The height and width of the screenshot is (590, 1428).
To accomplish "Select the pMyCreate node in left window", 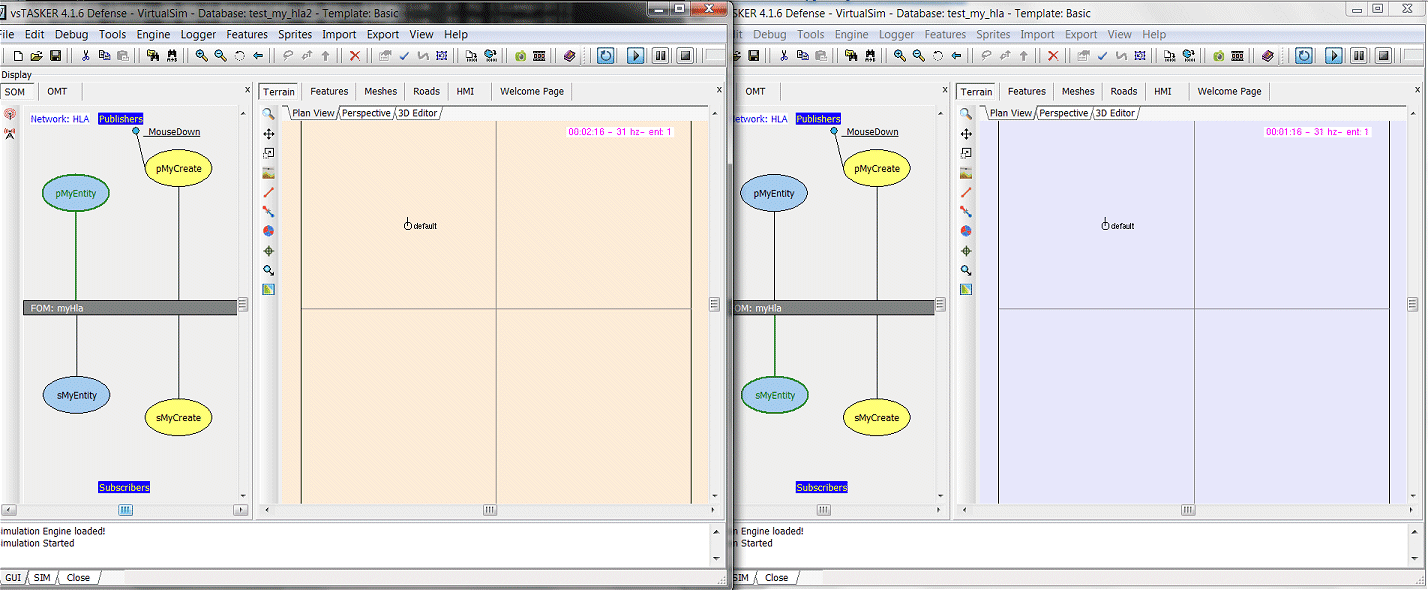I will click(178, 168).
